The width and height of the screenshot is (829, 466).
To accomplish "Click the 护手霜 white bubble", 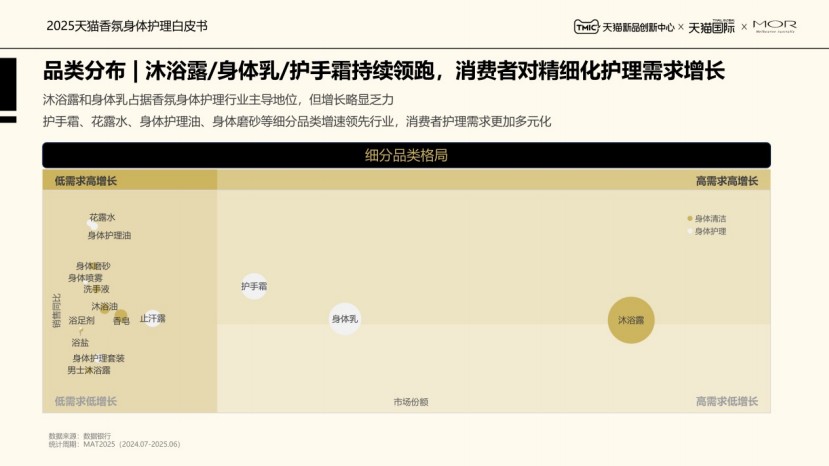I will pyautogui.click(x=254, y=286).
